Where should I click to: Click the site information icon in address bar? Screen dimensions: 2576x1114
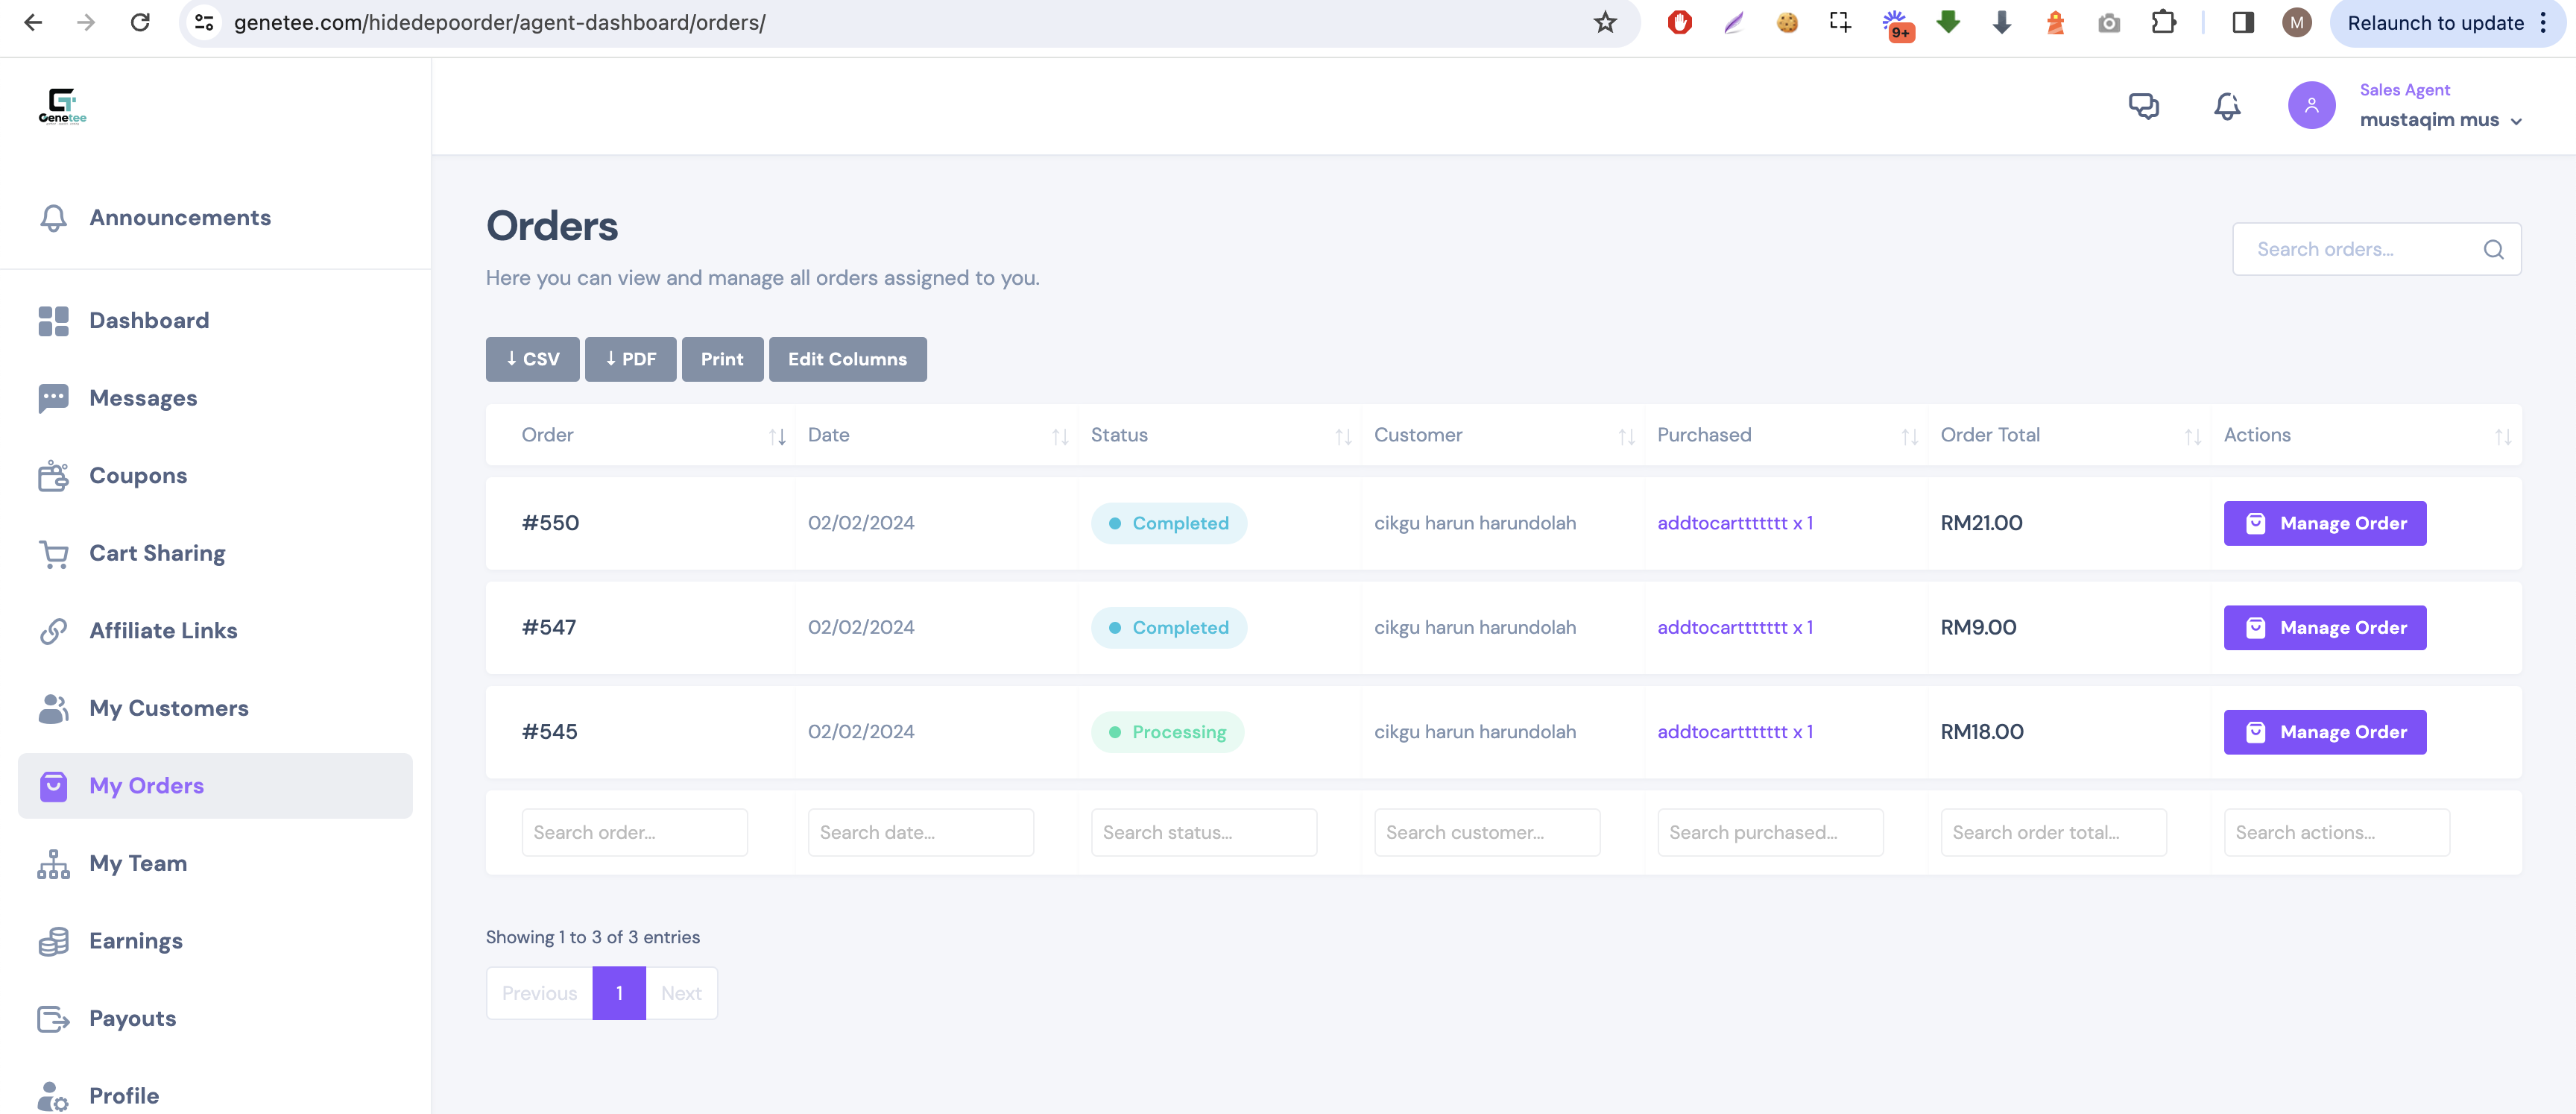[205, 22]
